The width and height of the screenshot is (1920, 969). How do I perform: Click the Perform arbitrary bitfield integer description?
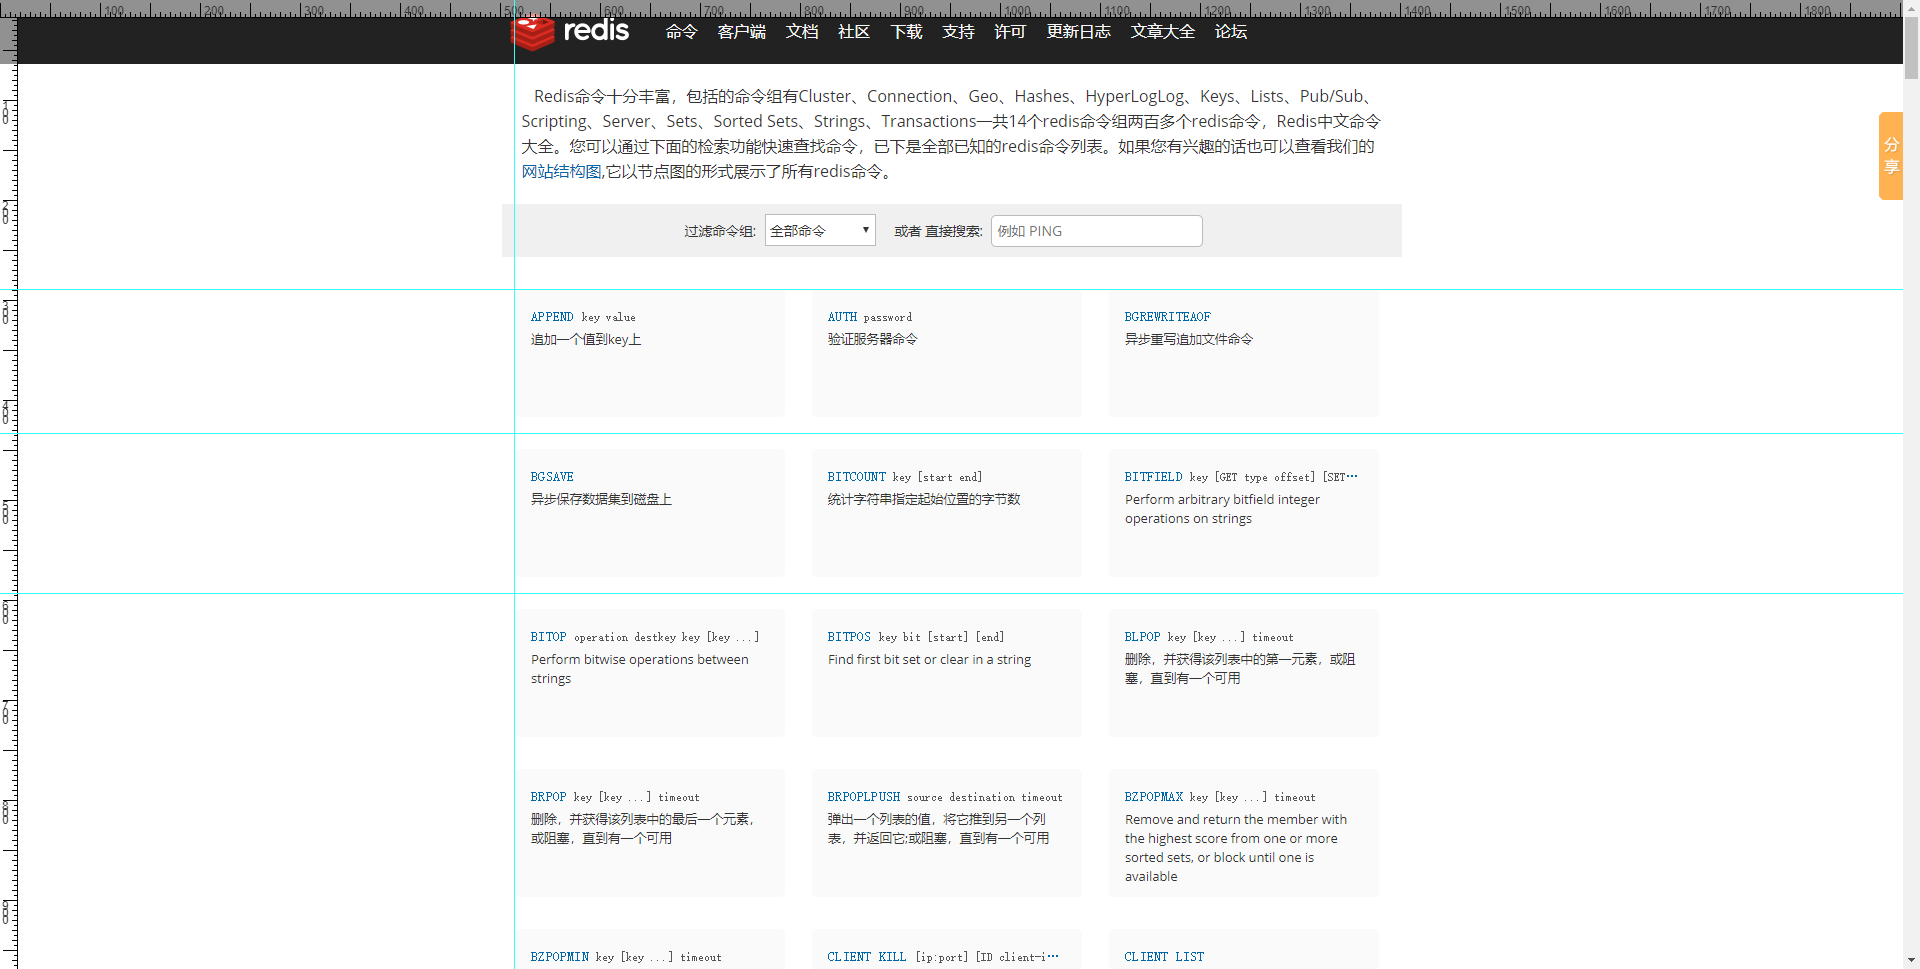pyautogui.click(x=1222, y=509)
